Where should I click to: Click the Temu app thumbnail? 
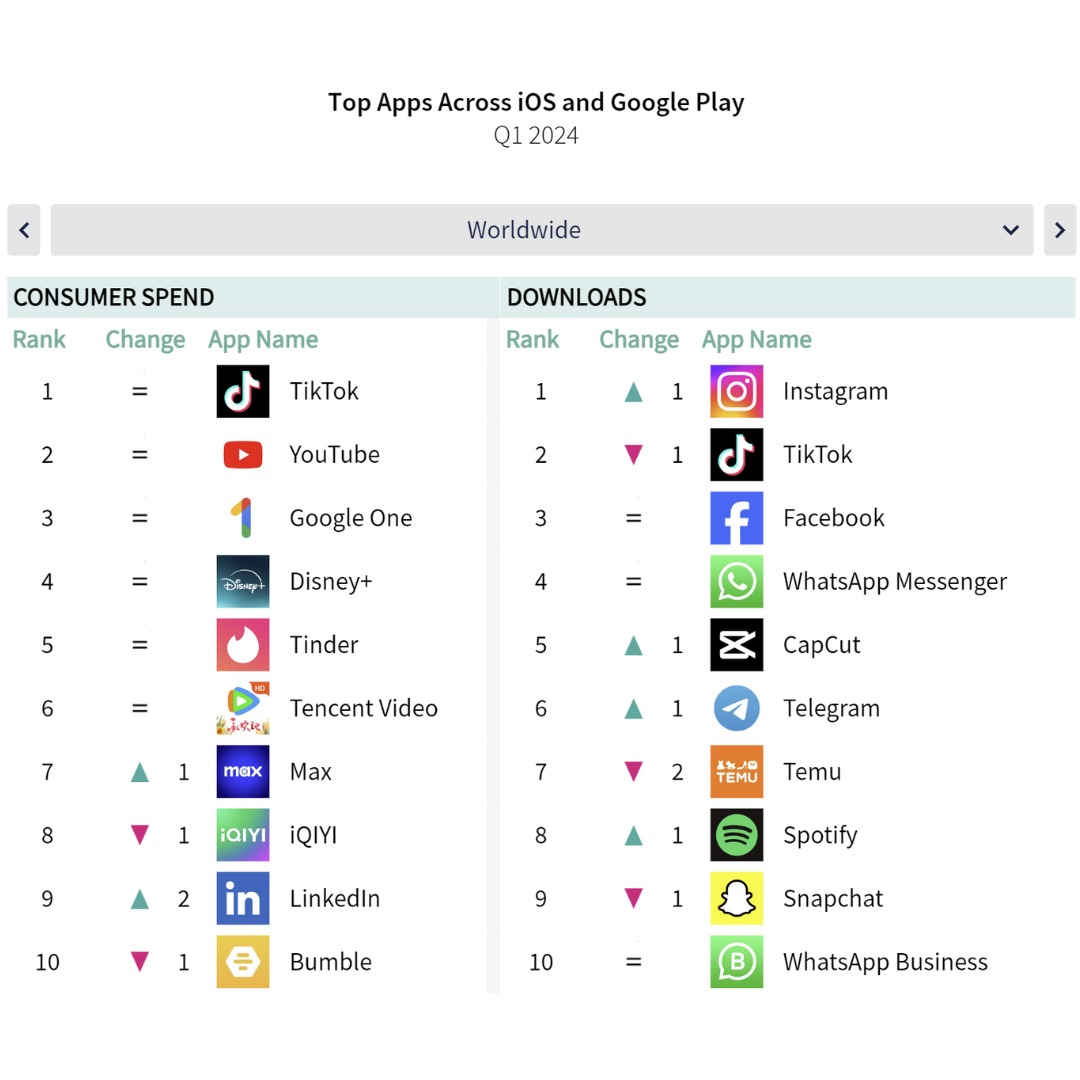[736, 771]
